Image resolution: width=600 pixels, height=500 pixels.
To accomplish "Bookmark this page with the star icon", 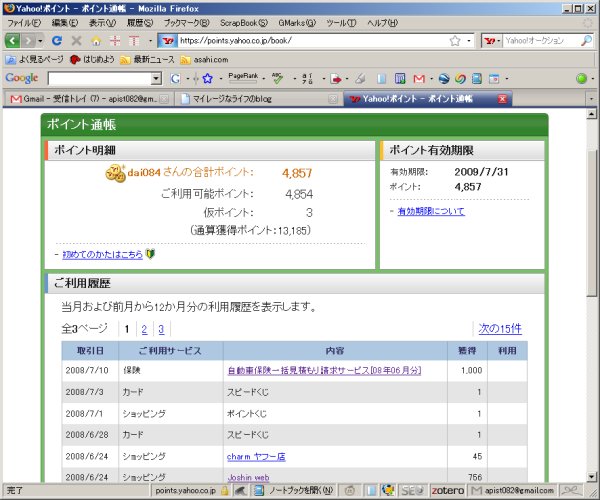I will point(455,41).
